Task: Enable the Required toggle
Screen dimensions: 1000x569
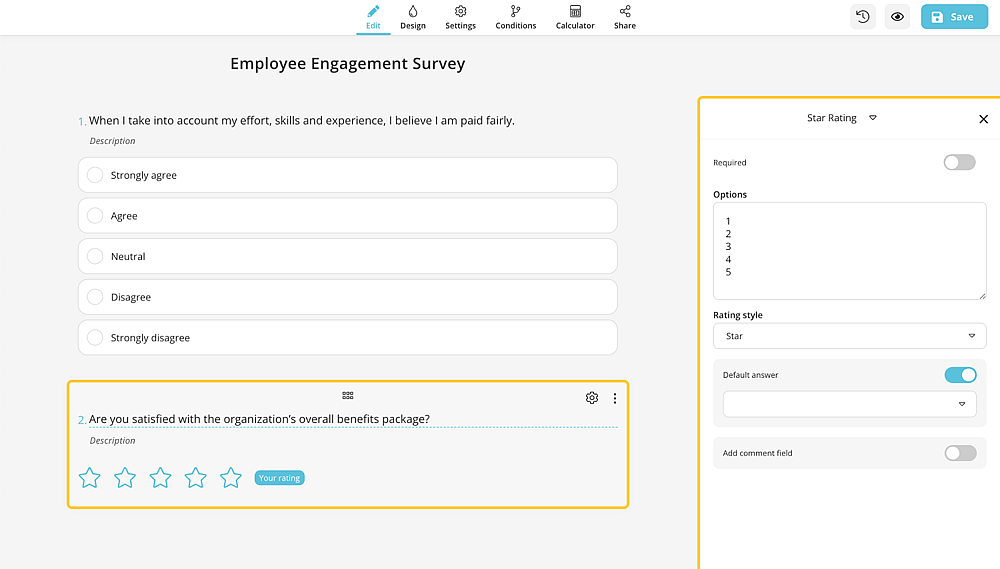Action: 959,162
